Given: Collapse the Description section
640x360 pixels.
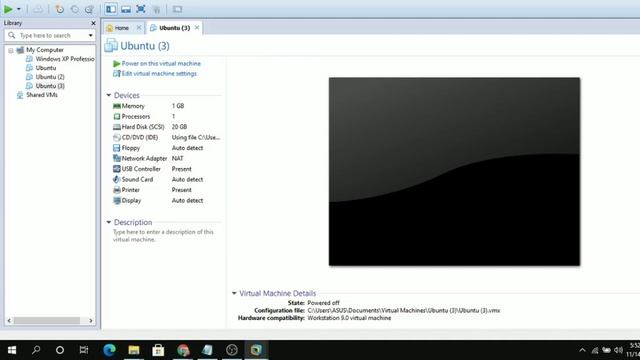Looking at the screenshot, I should point(109,222).
